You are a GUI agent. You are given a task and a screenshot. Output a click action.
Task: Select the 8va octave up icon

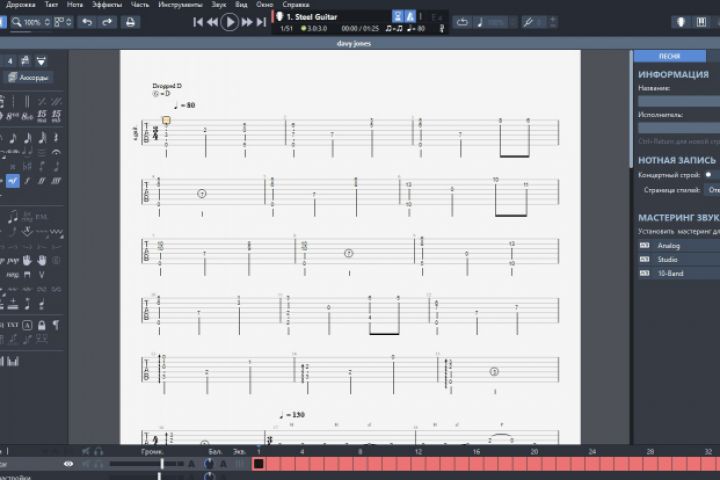point(12,116)
